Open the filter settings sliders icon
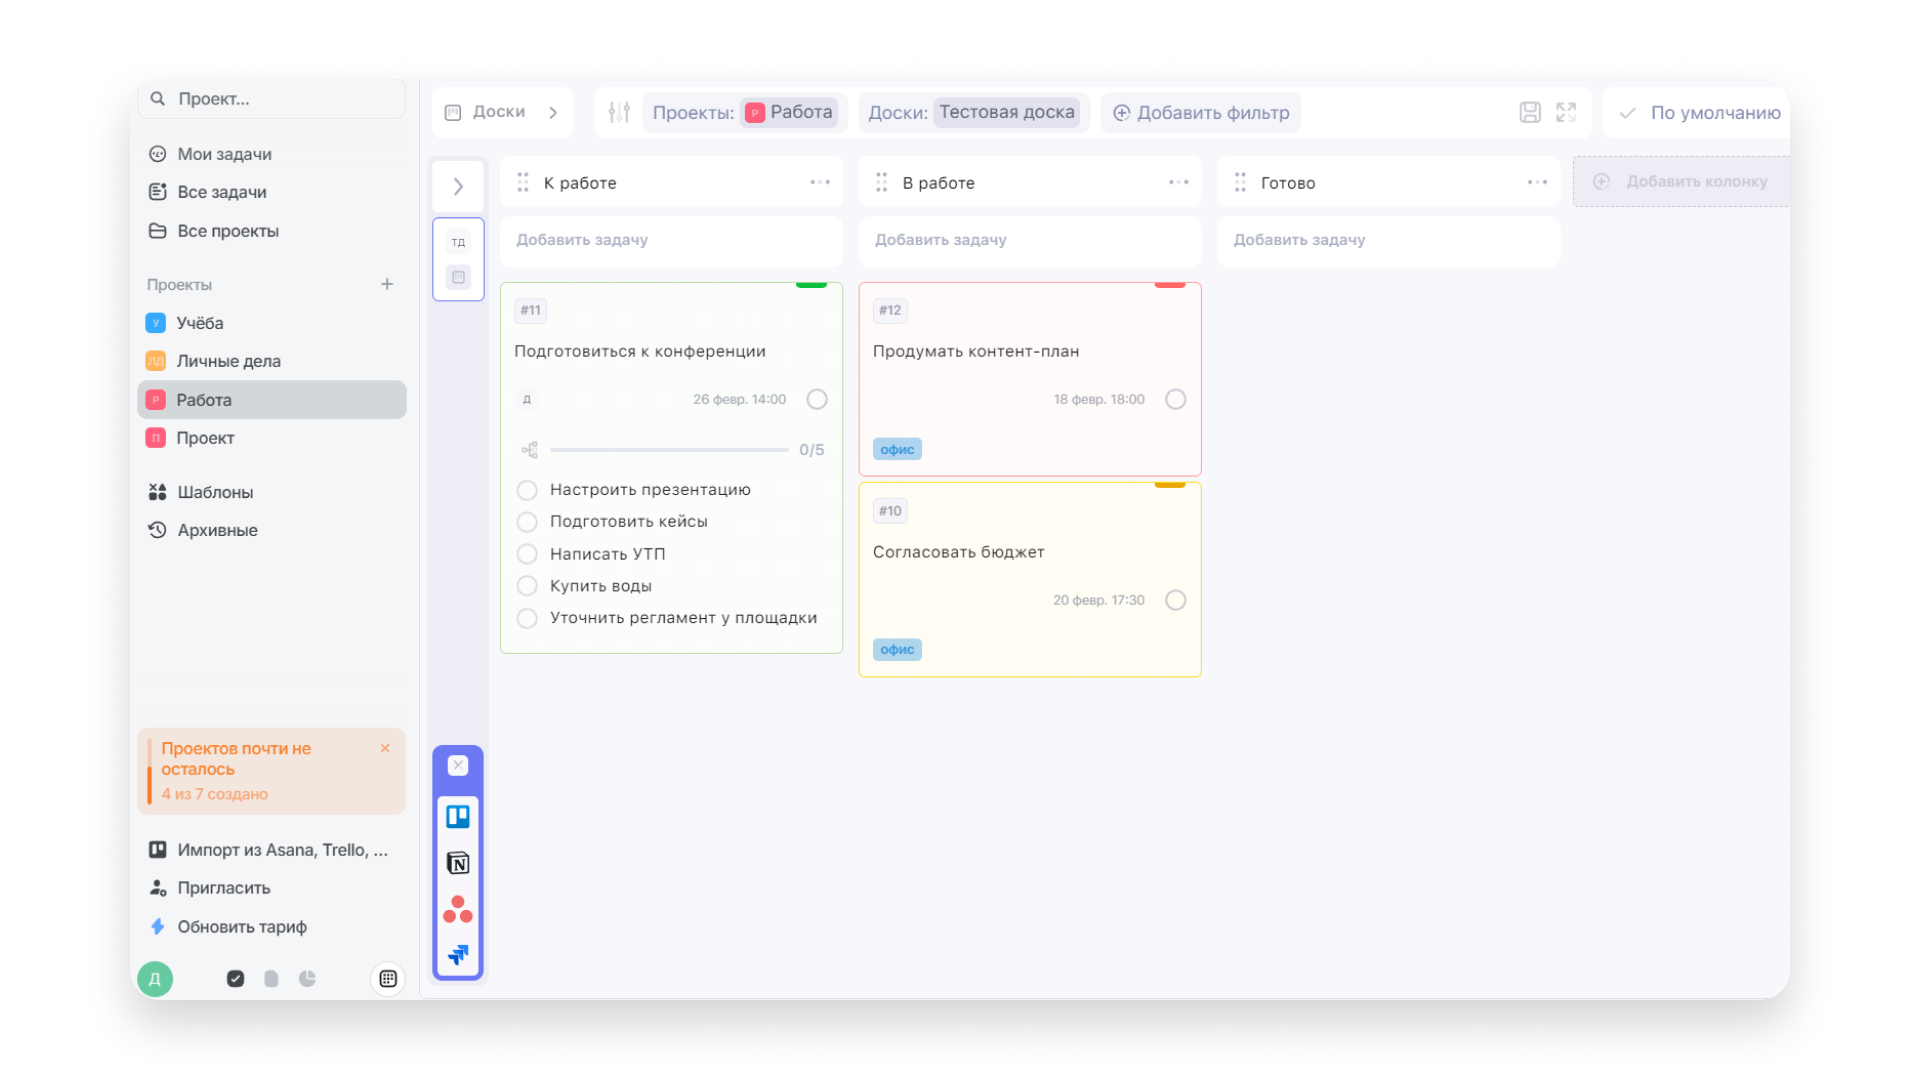 619,112
